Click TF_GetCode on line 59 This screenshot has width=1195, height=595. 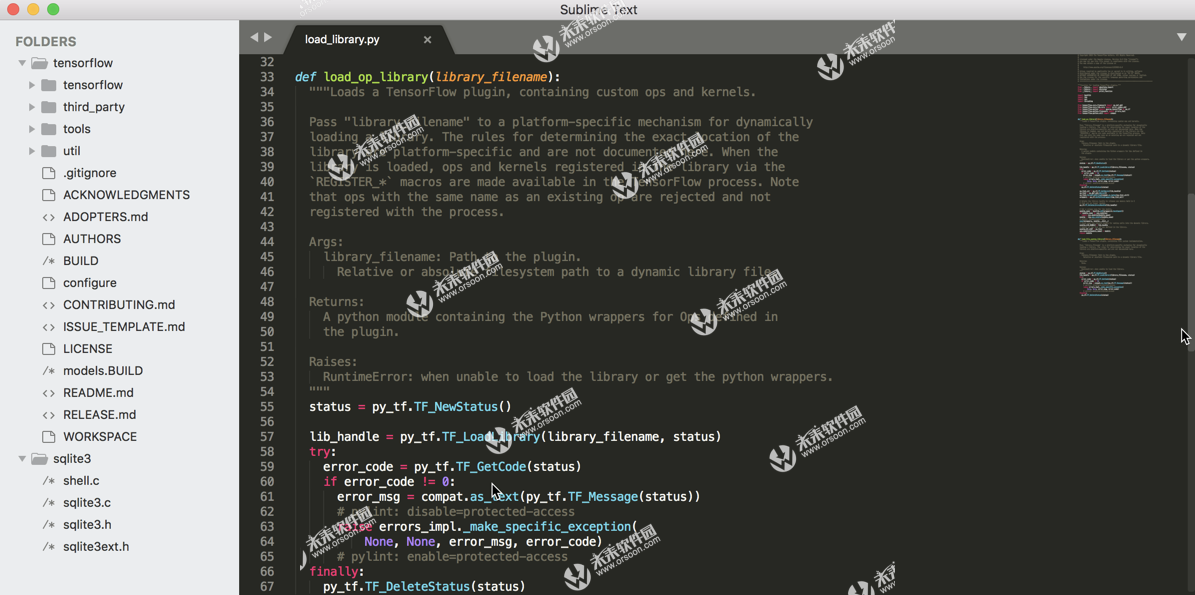pyautogui.click(x=491, y=466)
